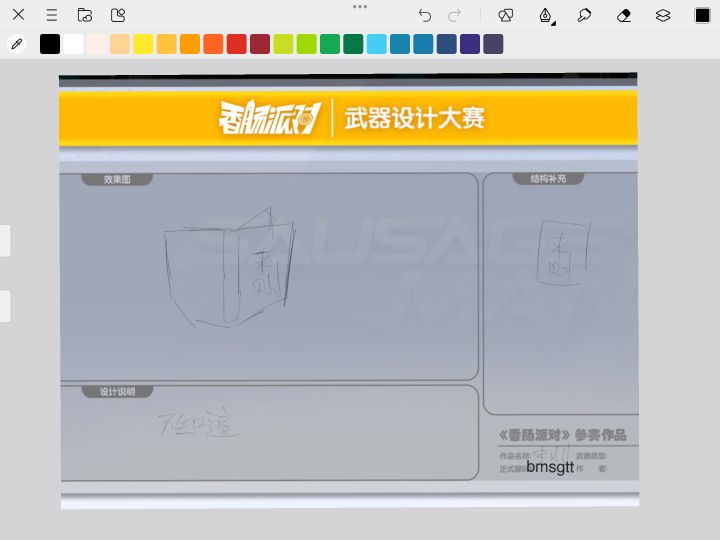Pick the teal blue swatch
Image resolution: width=720 pixels, height=540 pixels.
tap(400, 44)
